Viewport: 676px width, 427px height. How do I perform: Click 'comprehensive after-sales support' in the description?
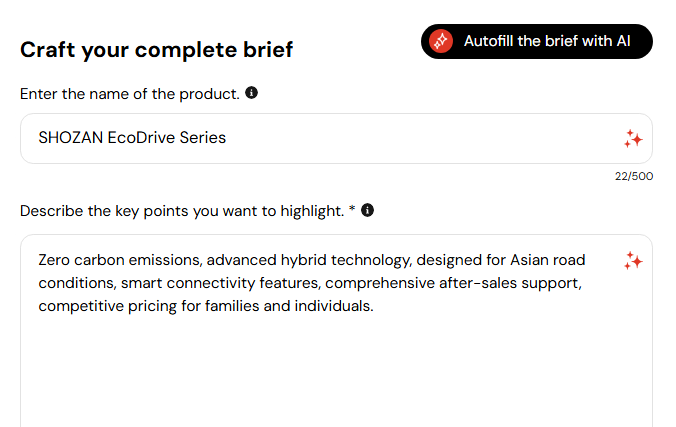point(449,283)
